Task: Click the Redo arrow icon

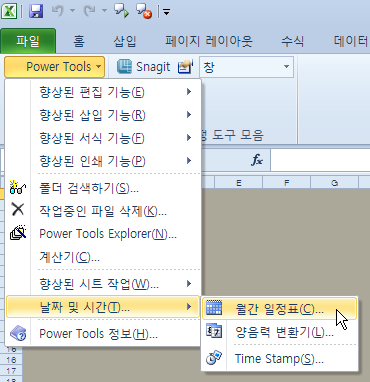Action: click(x=90, y=11)
